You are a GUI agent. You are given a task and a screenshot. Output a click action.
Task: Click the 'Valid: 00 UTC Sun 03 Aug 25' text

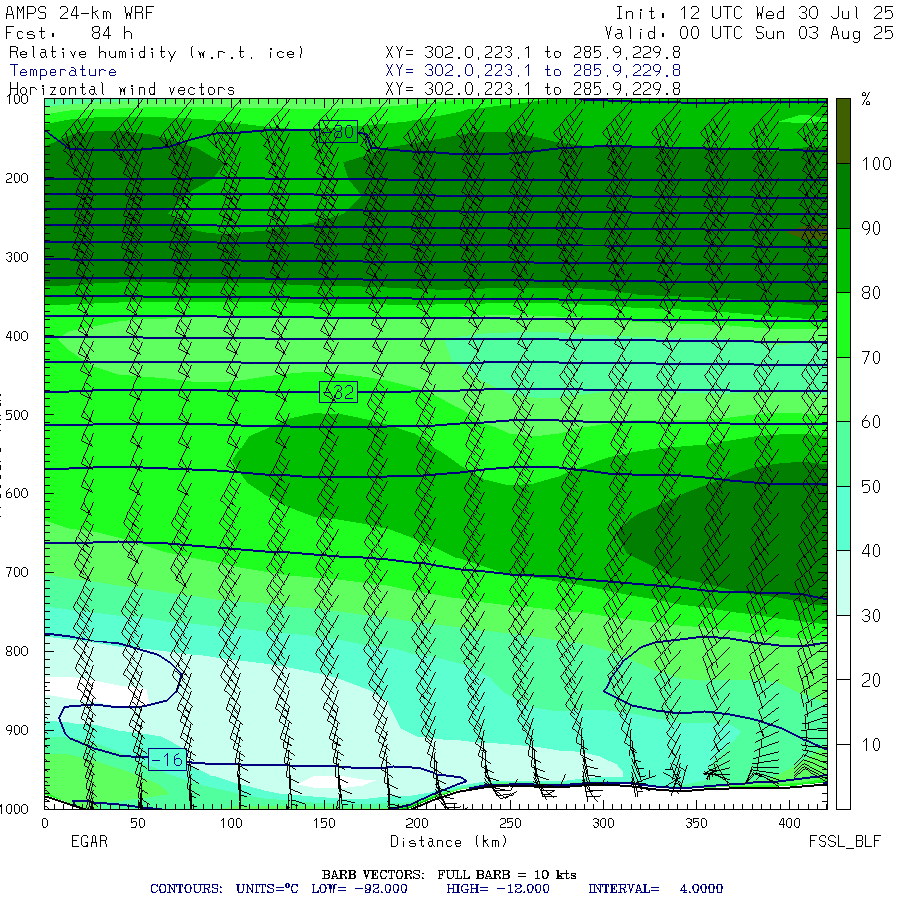(x=748, y=33)
